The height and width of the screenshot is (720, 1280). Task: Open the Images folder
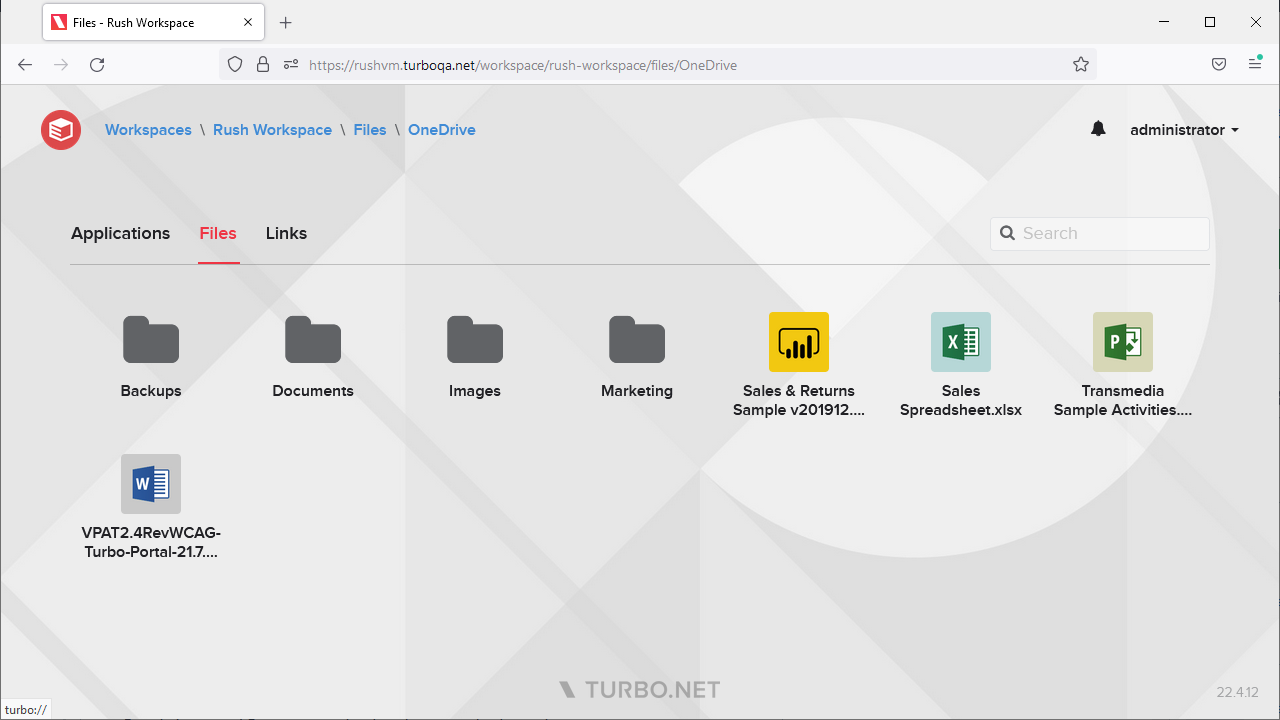coord(474,340)
